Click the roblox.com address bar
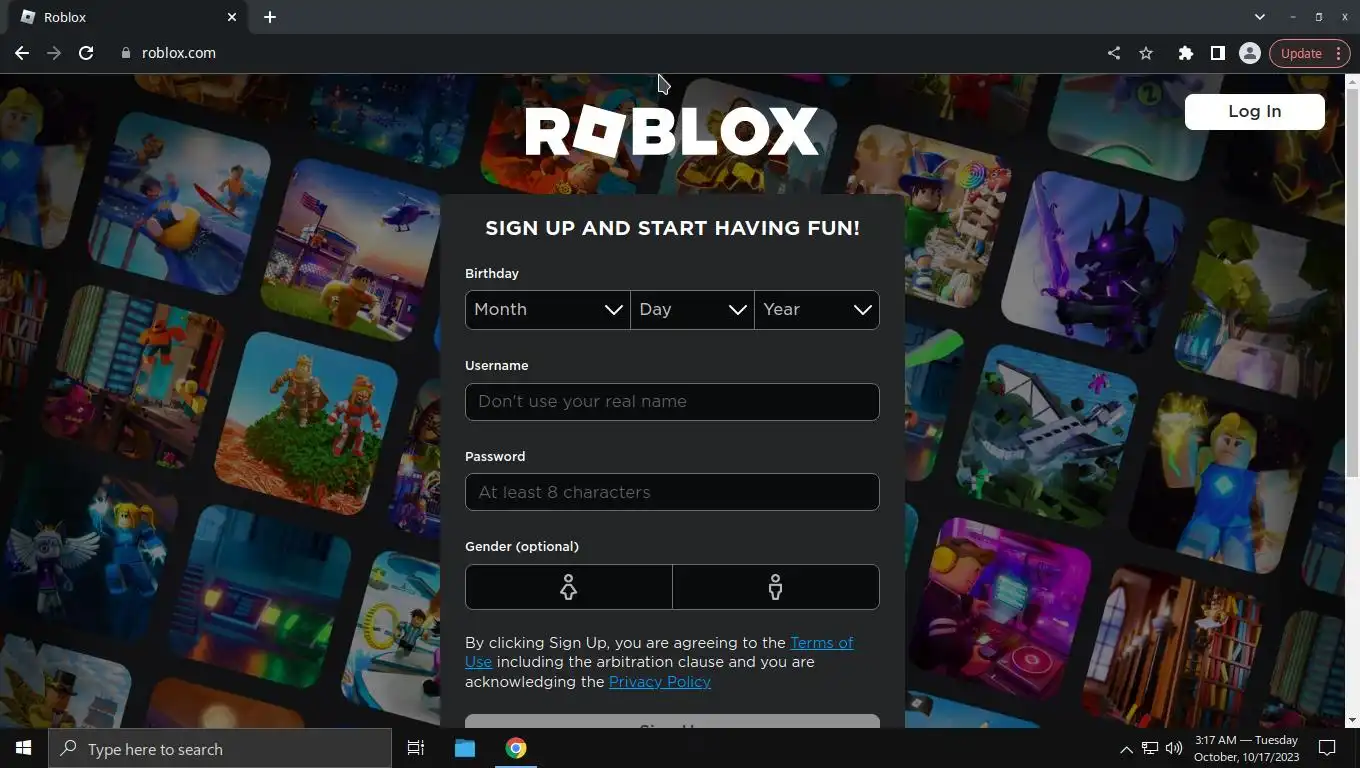Viewport: 1360px width, 768px height. [600, 53]
